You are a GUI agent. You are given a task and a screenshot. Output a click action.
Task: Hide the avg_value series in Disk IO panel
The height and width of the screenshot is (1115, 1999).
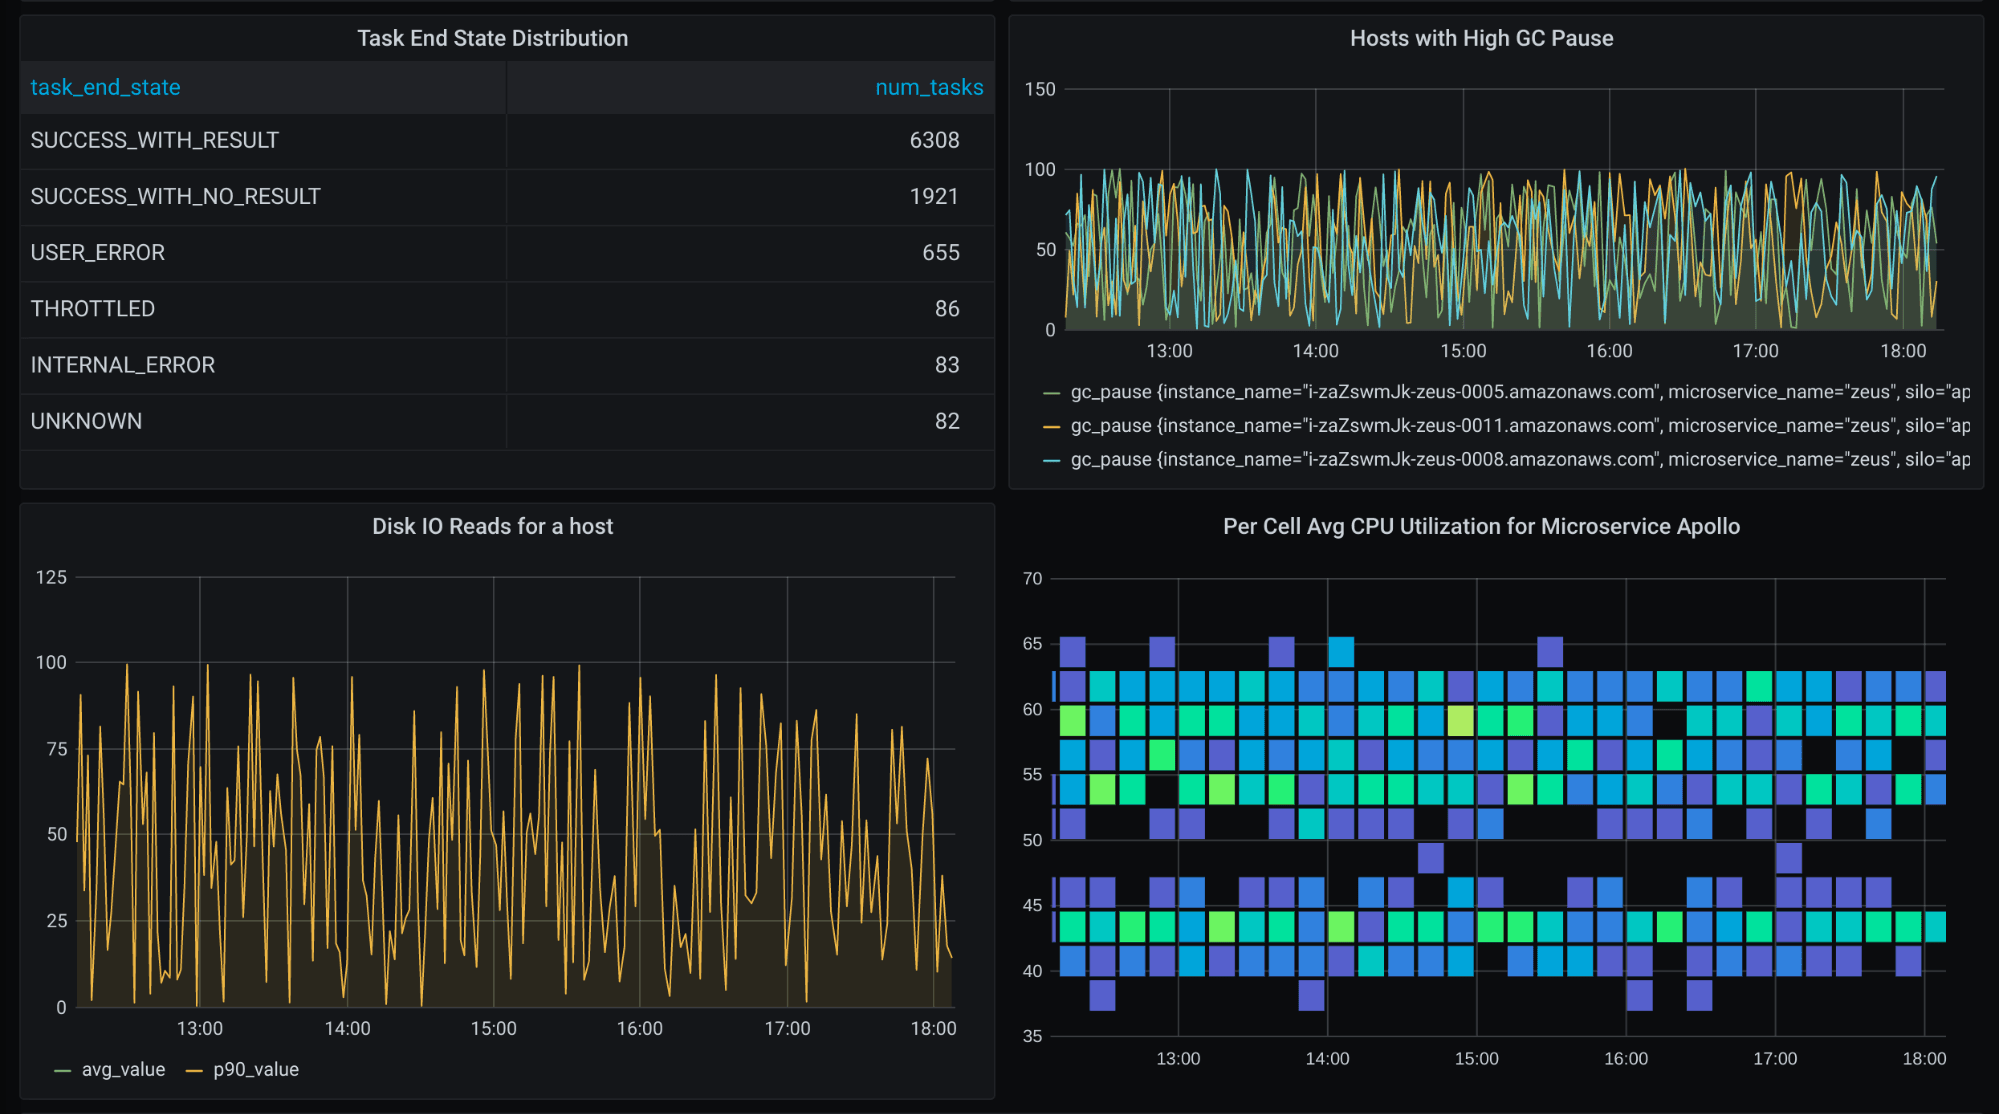pyautogui.click(x=125, y=1069)
